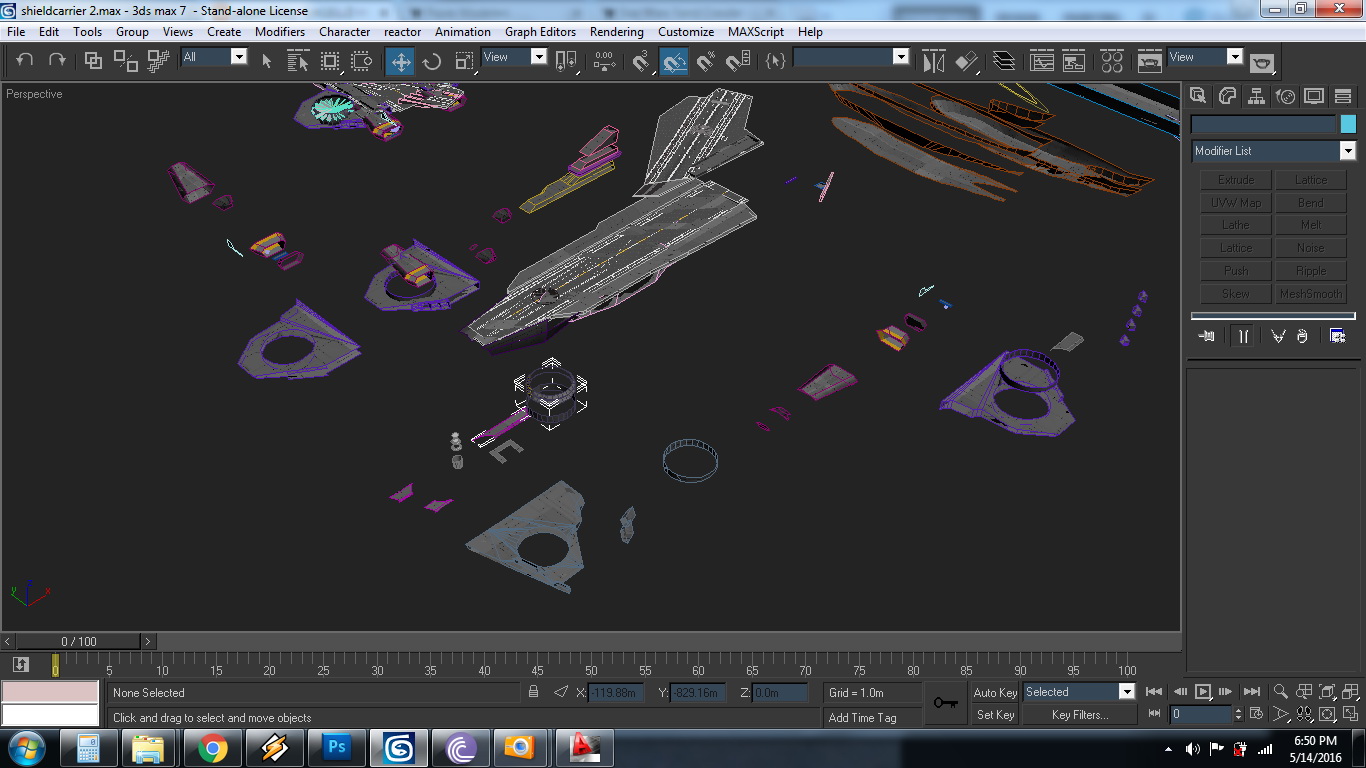Toggle the Select and Manipulate mode
This screenshot has width=1366, height=768.
[x=603, y=61]
